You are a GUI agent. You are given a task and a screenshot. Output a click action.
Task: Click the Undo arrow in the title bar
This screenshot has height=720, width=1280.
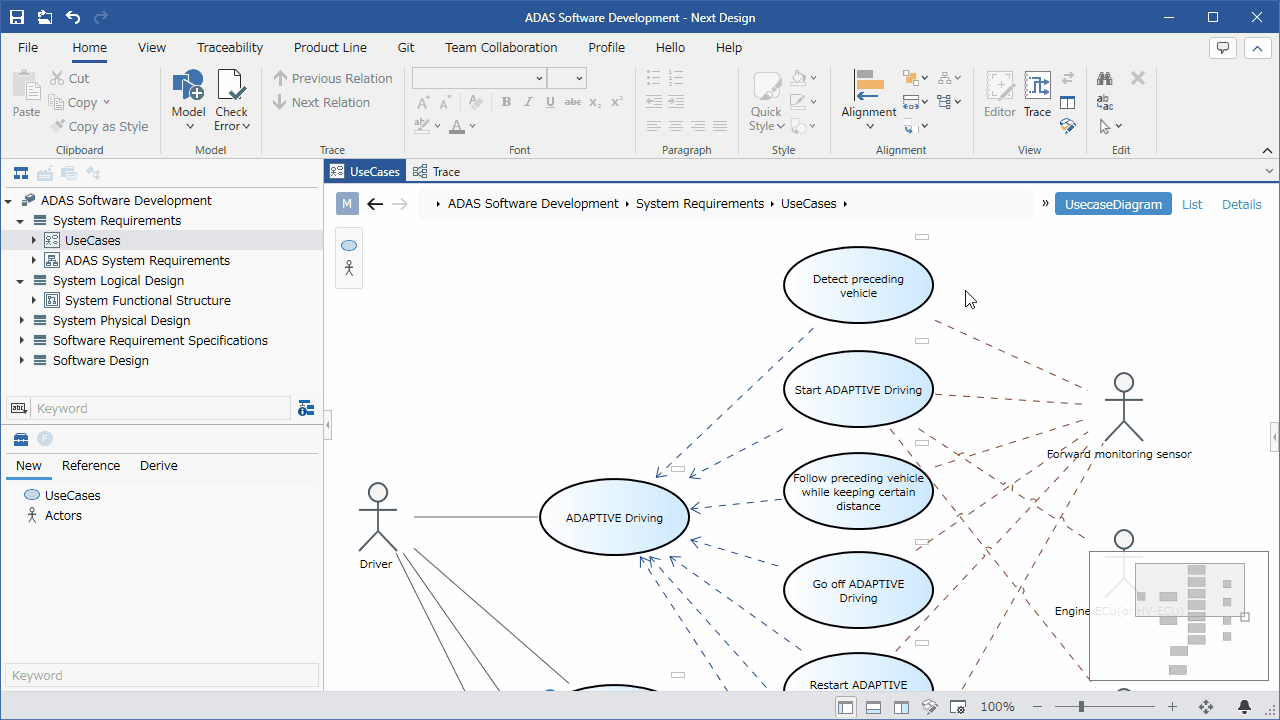pos(73,17)
